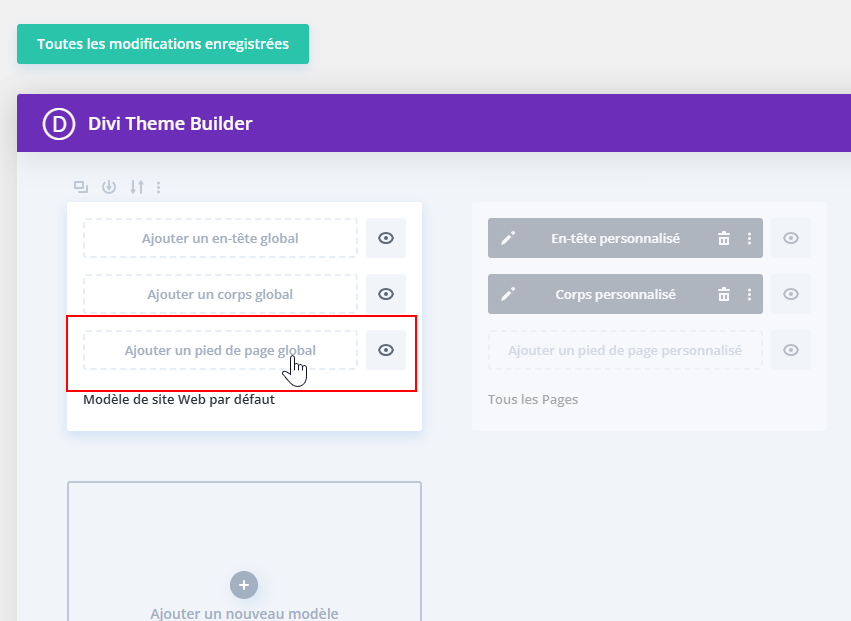Toggle visibility of En-tête personnalisé

click(791, 238)
